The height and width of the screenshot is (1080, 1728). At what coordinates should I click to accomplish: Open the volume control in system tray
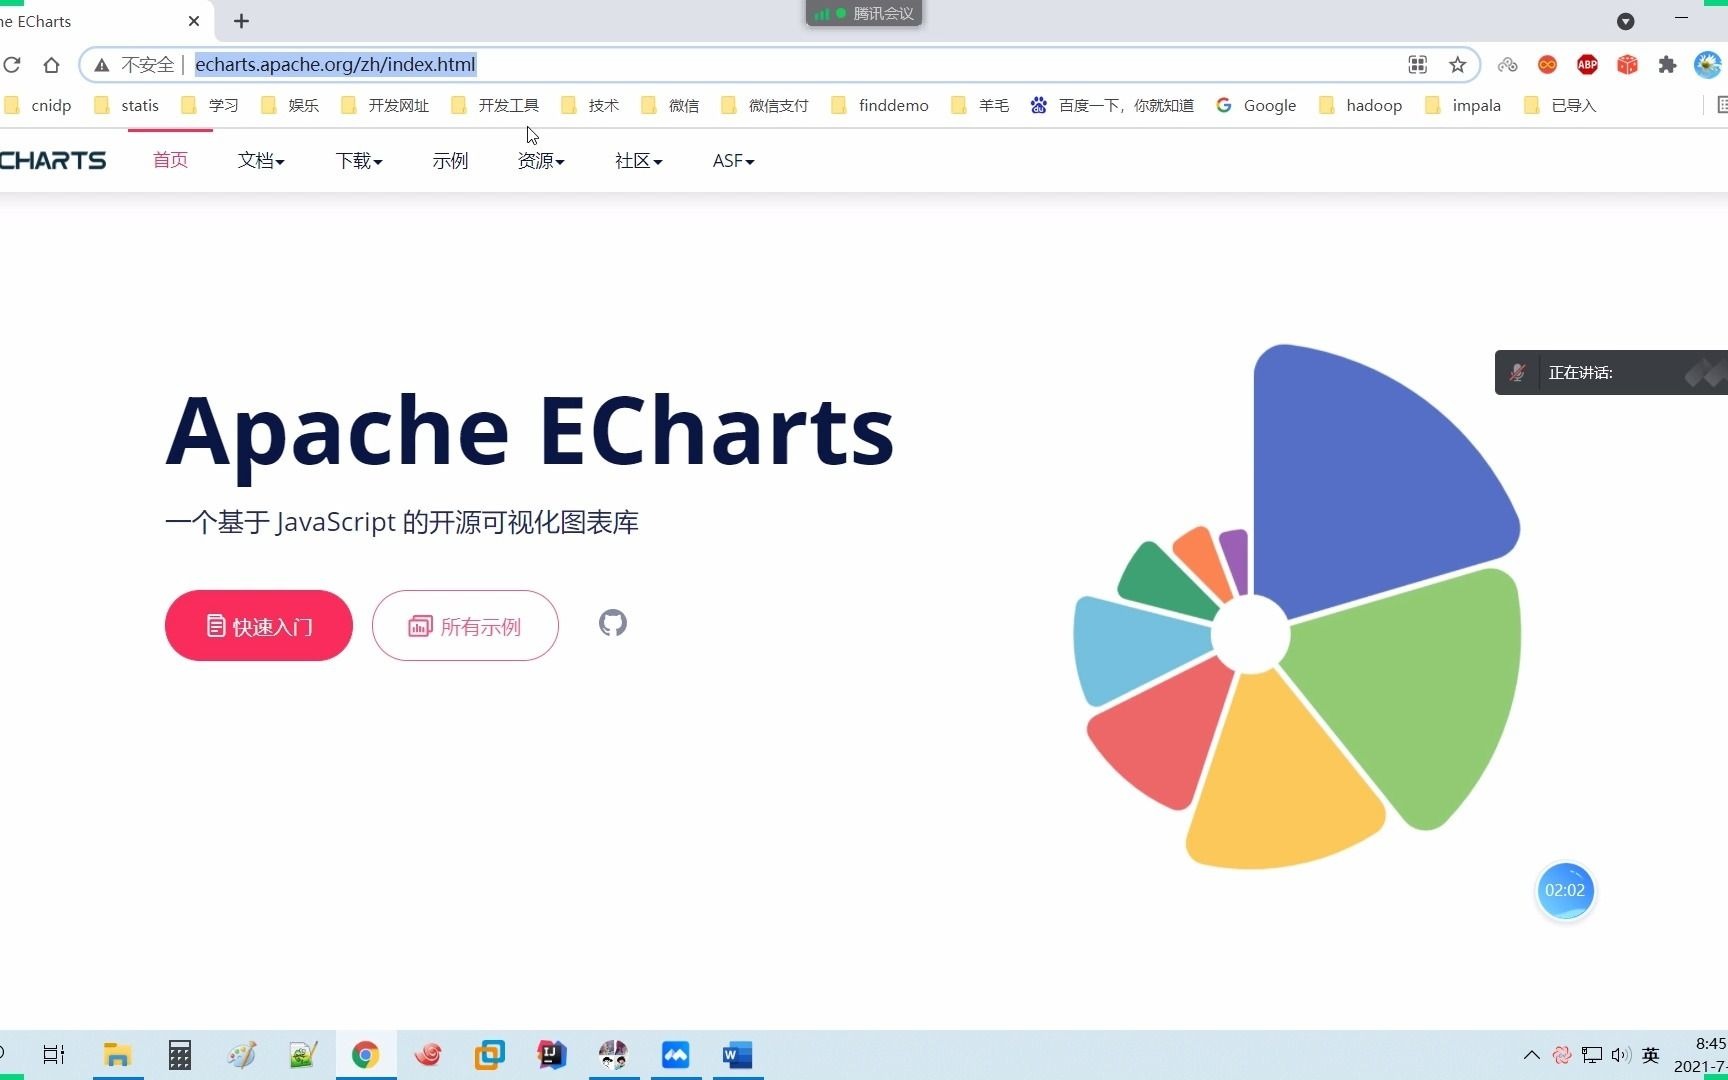pyautogui.click(x=1621, y=1055)
